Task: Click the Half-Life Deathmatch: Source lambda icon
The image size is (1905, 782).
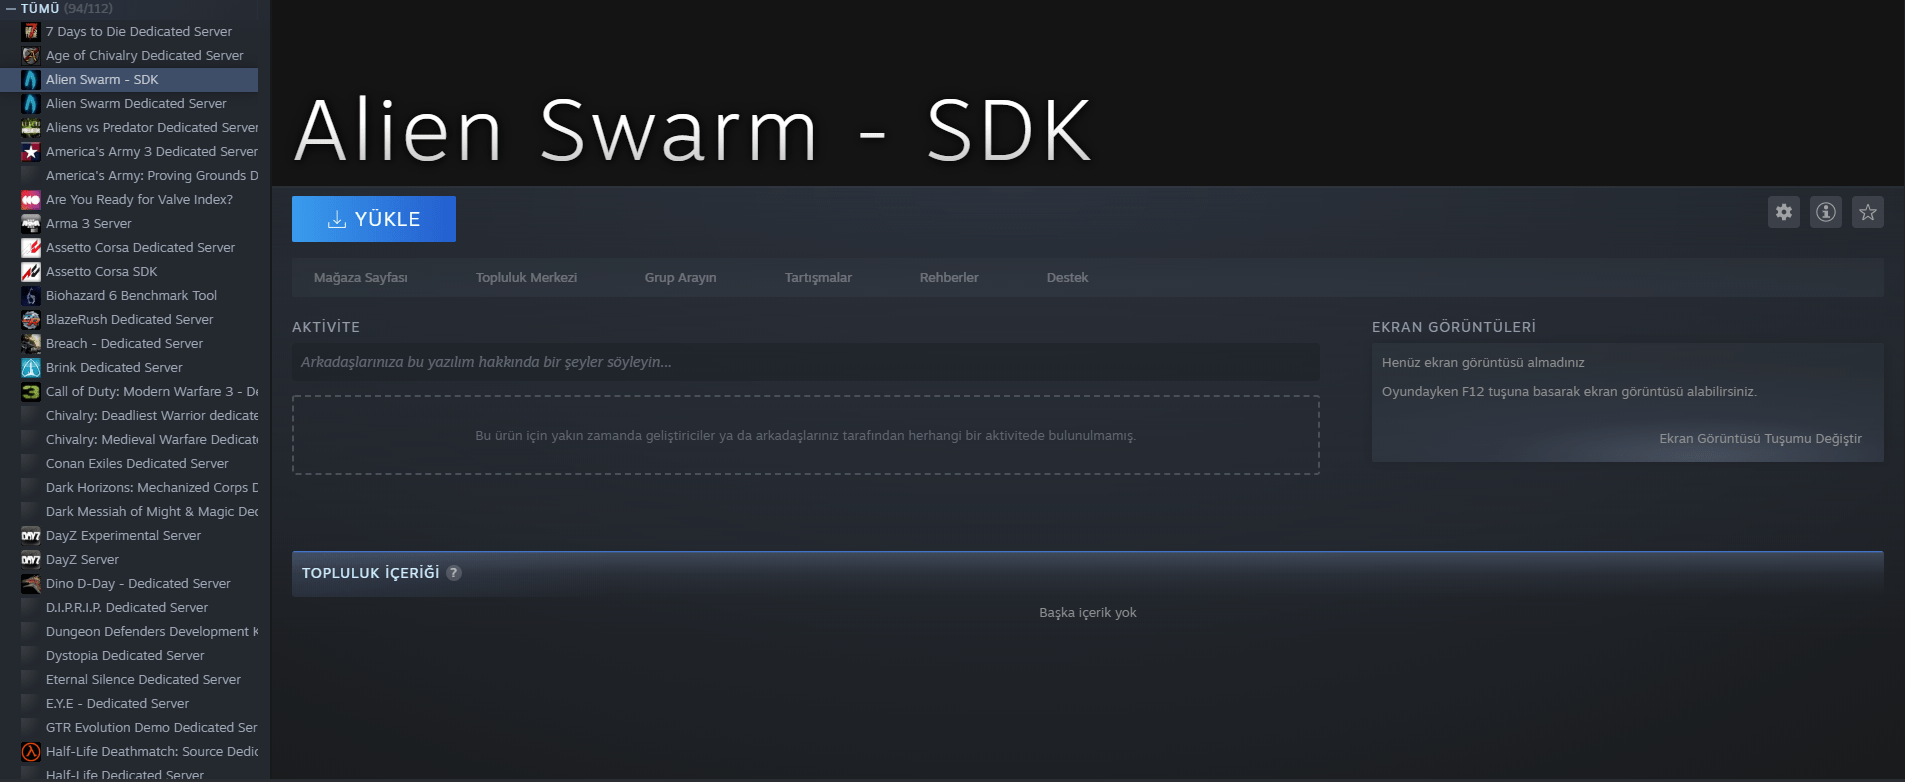Action: click(x=31, y=751)
